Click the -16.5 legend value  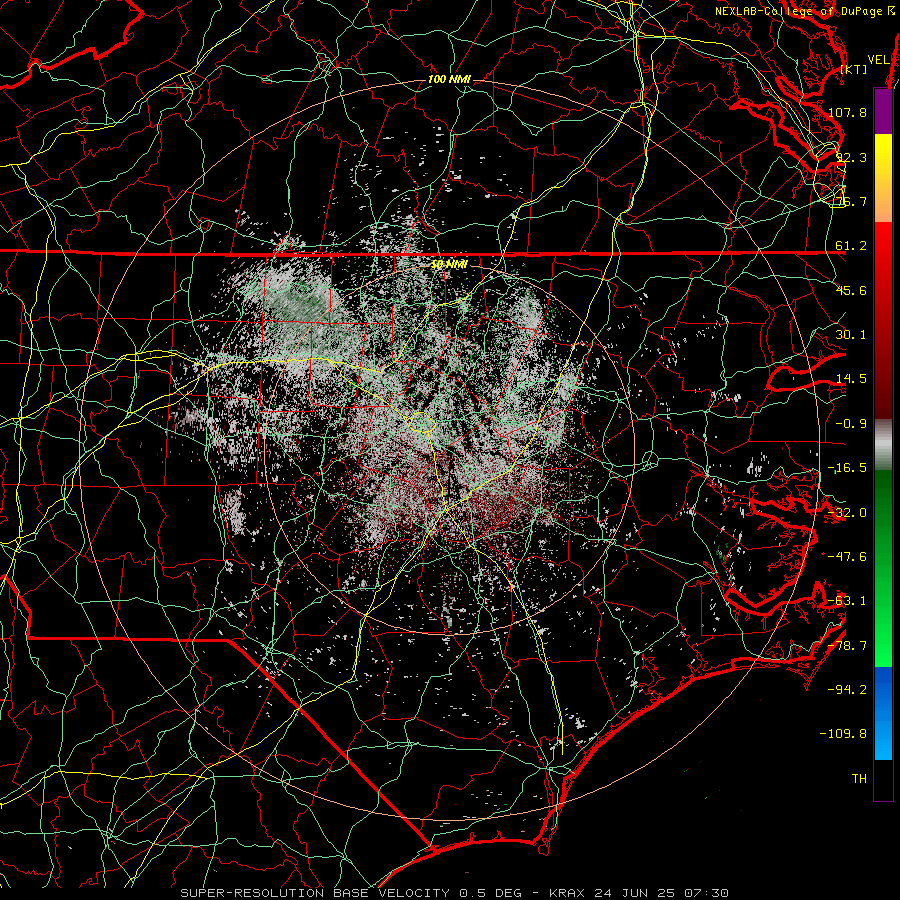pos(847,468)
